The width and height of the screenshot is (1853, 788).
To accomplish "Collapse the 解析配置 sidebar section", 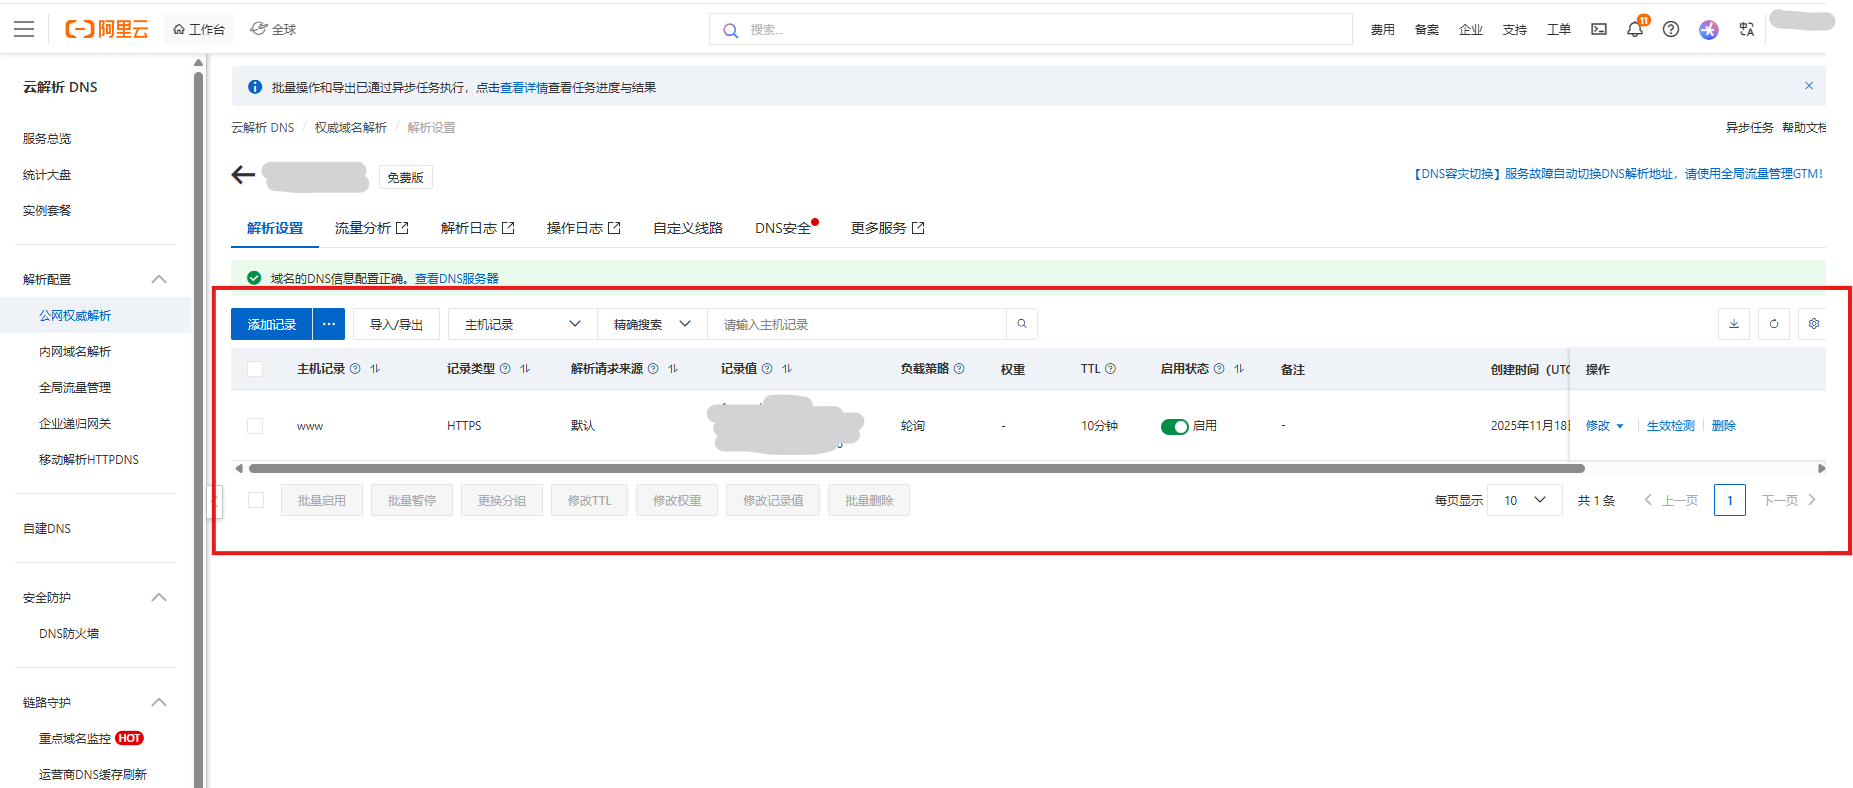I will [x=159, y=279].
